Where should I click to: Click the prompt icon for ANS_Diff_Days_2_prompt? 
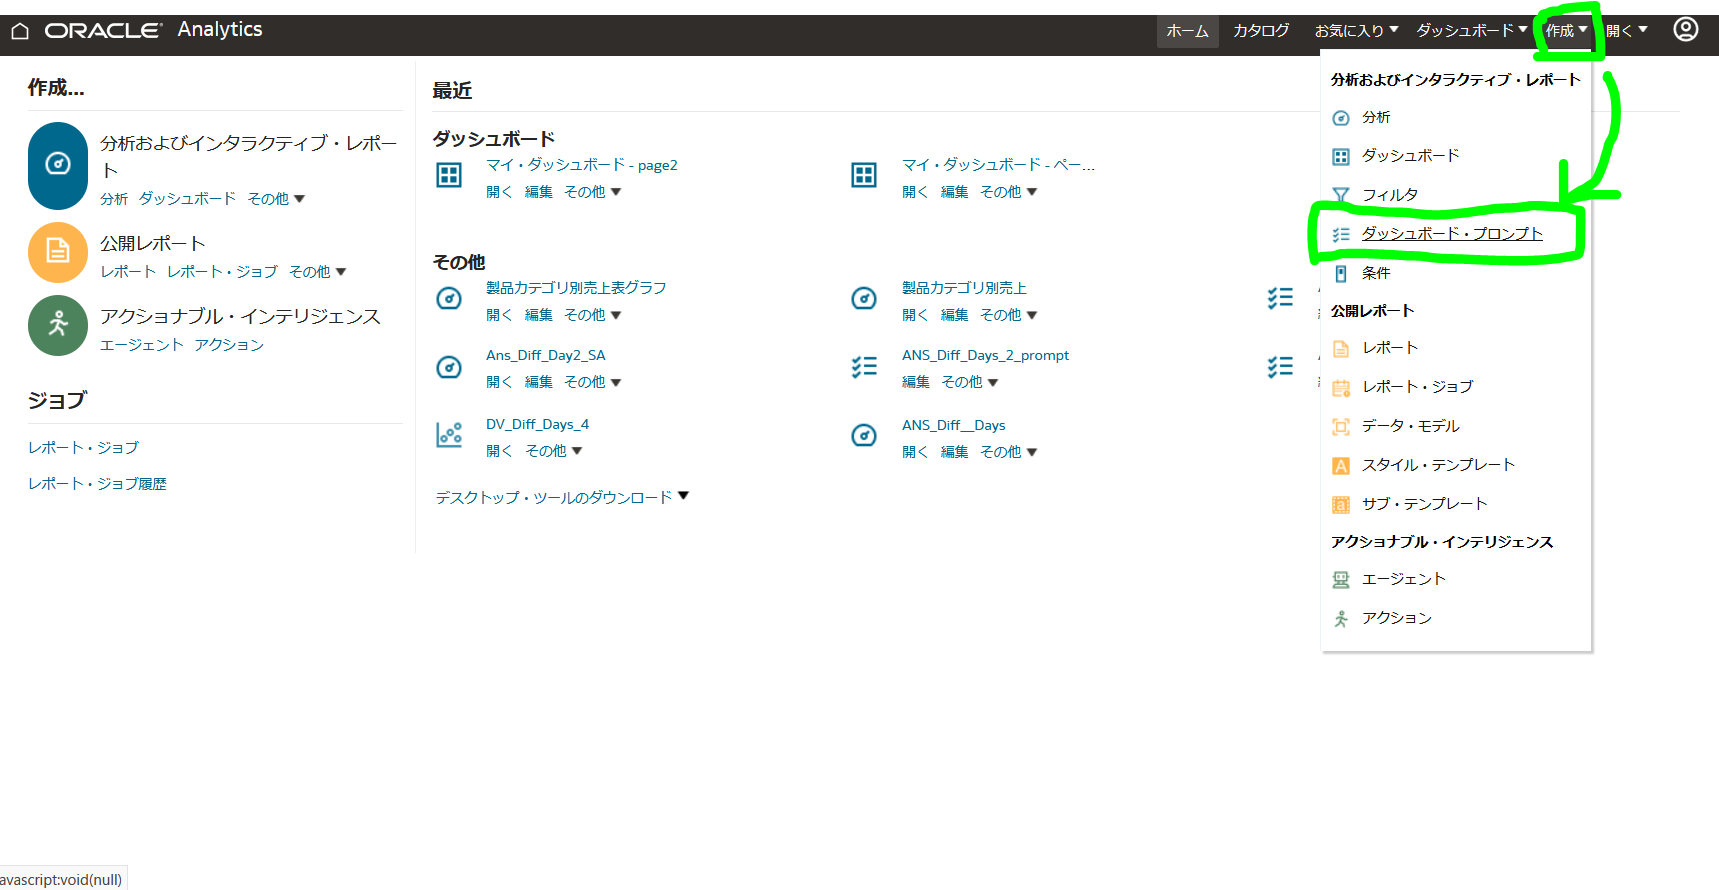864,367
